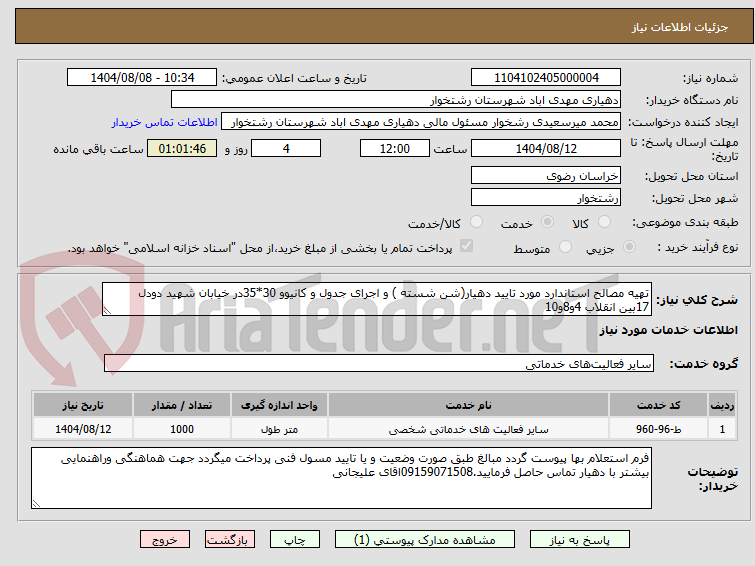Click the announcement date field 1404/08/08 - 10:34
The height and width of the screenshot is (566, 755).
pyautogui.click(x=142, y=78)
